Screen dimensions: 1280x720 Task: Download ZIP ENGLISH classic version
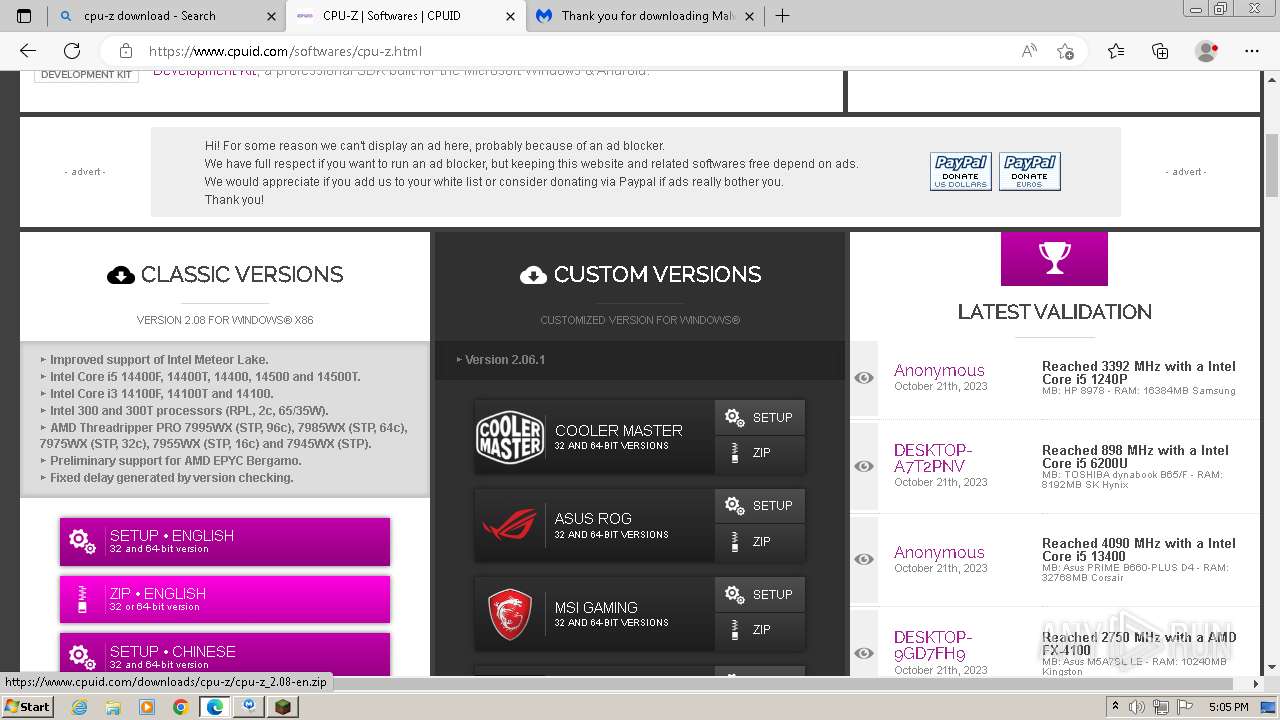pyautogui.click(x=225, y=599)
